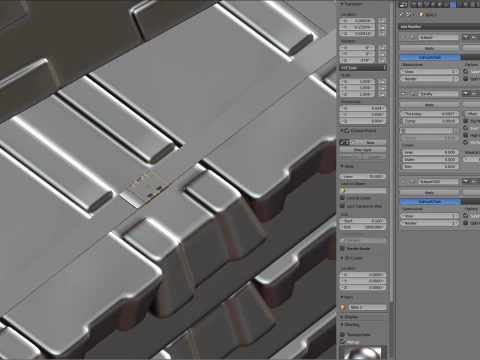This screenshot has width=480, height=360.
Task: Click the pin icon beside SEAL-1 breadcrumb
Action: (401, 15)
